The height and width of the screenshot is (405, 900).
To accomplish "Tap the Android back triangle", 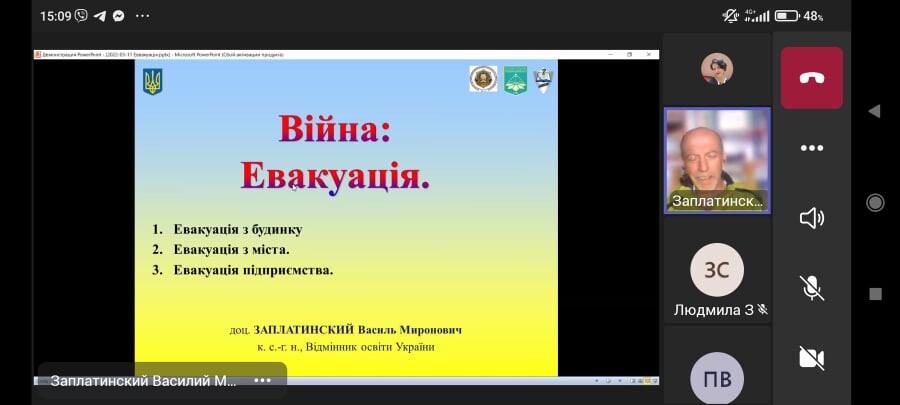I will [874, 111].
